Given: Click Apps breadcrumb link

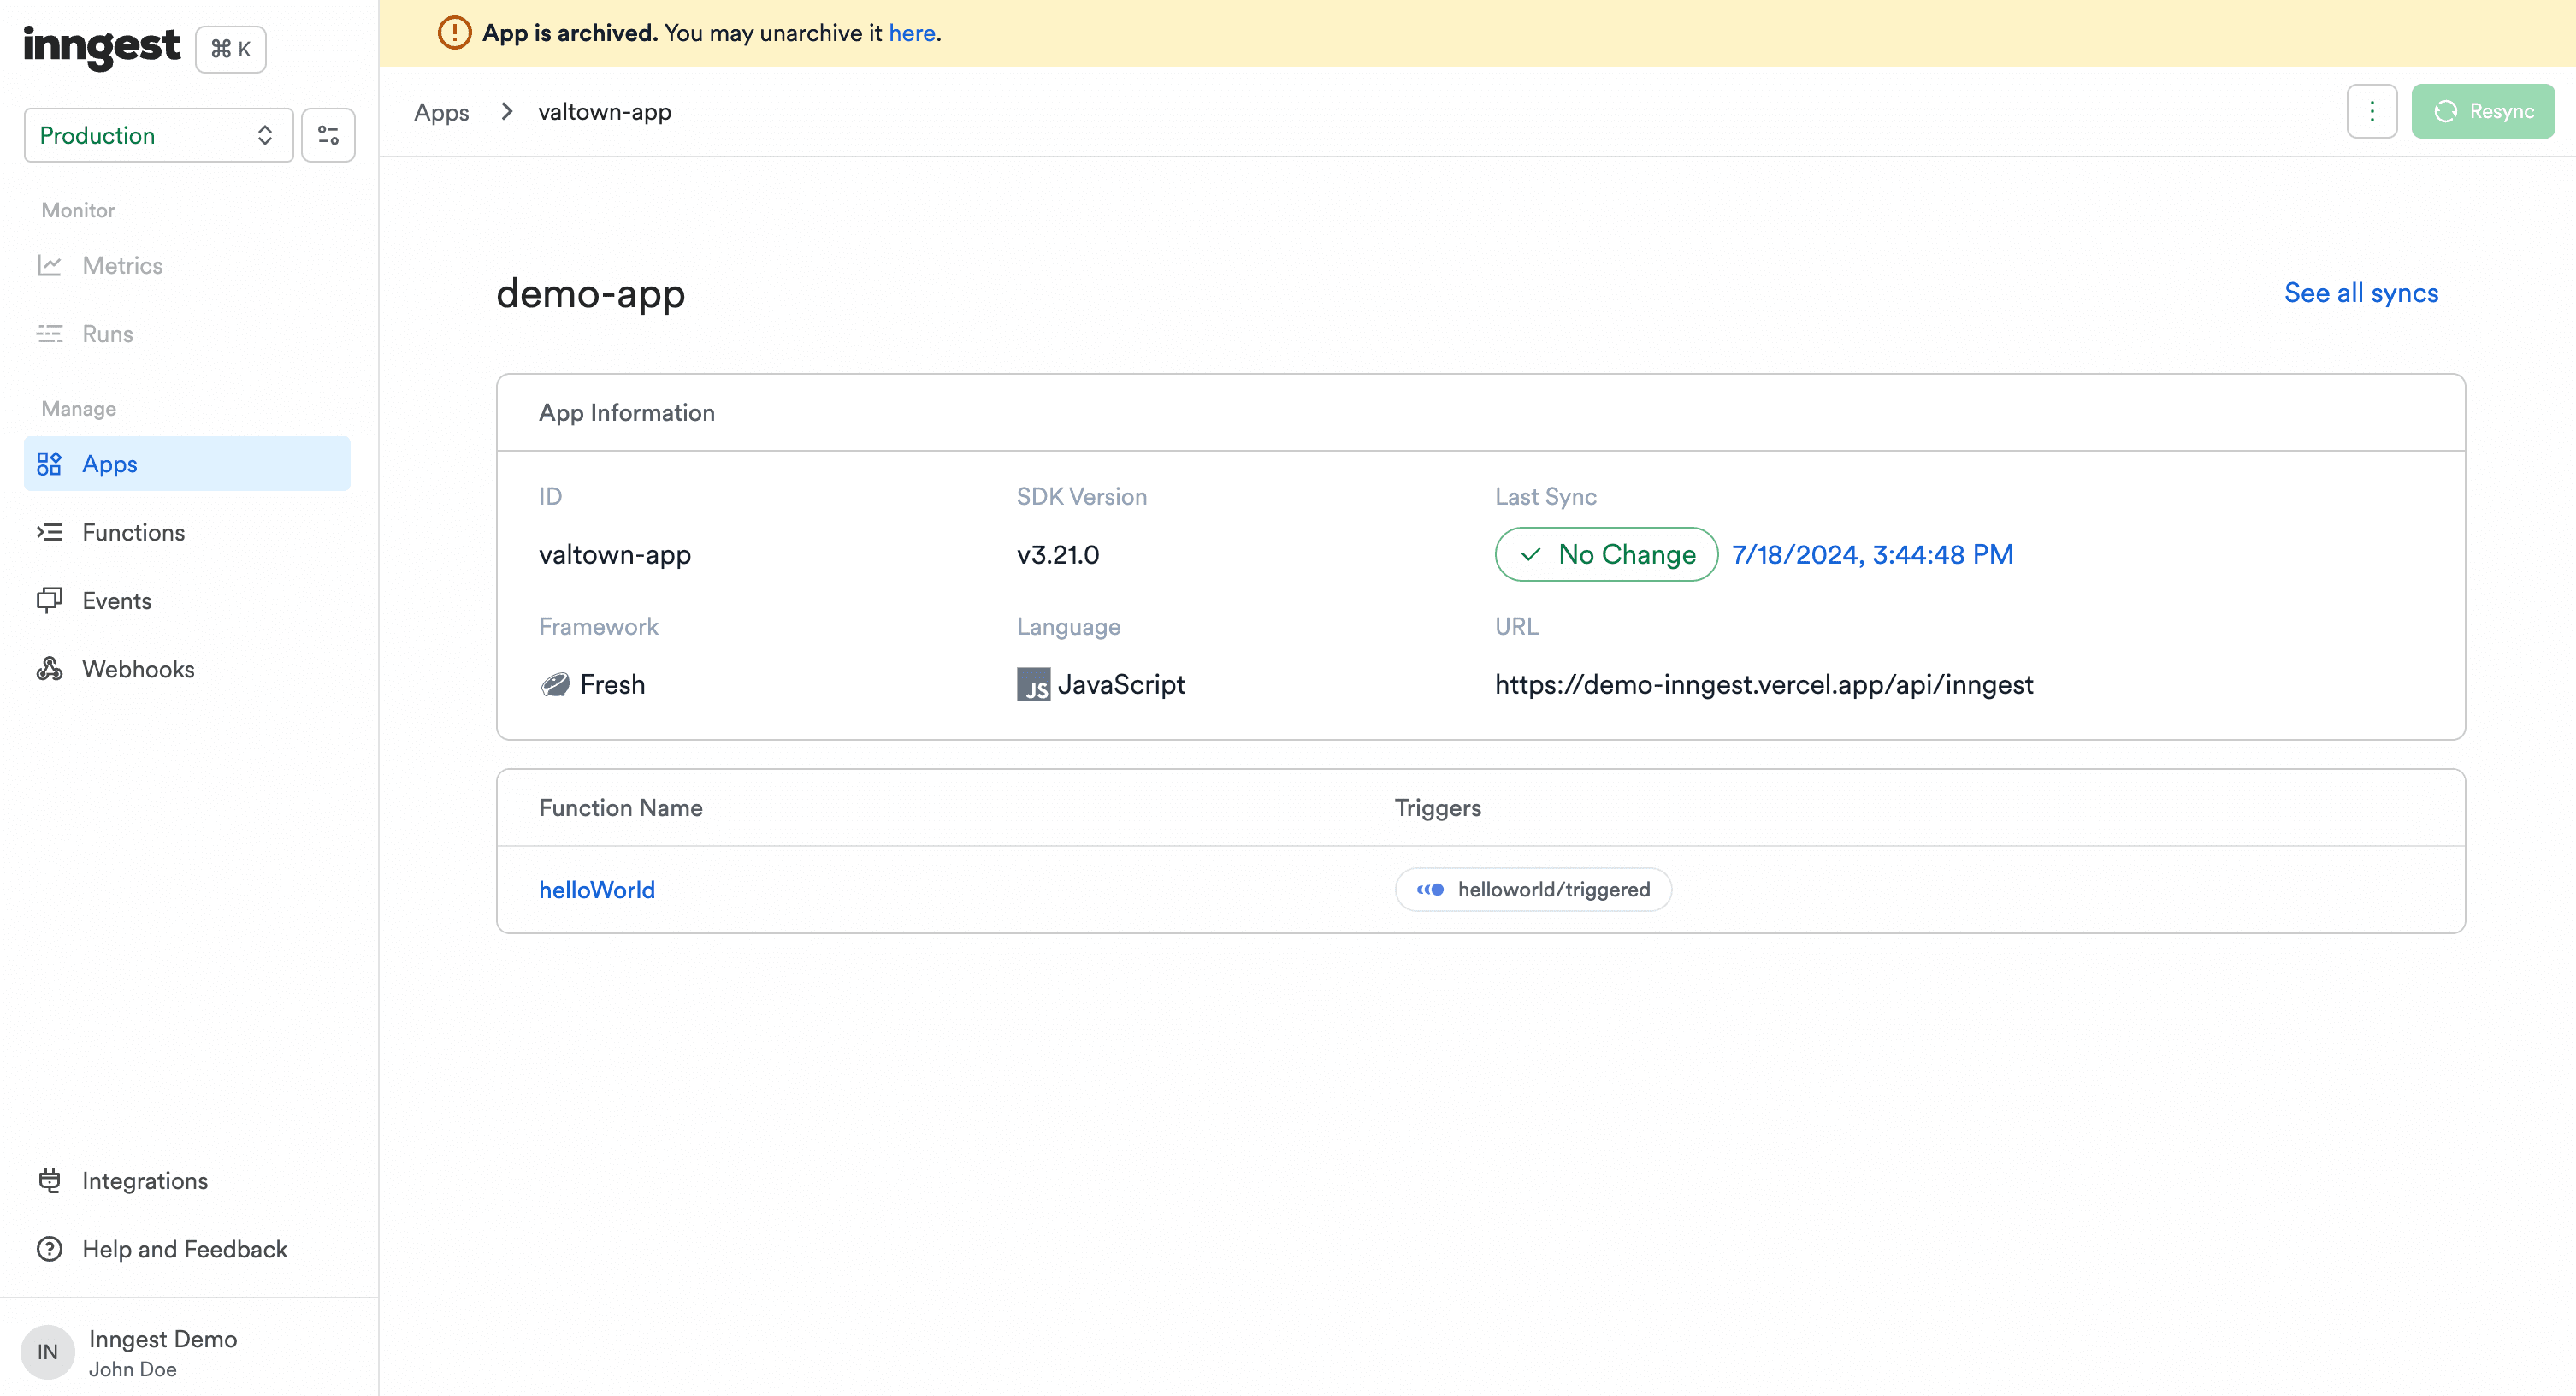Looking at the screenshot, I should click(441, 112).
